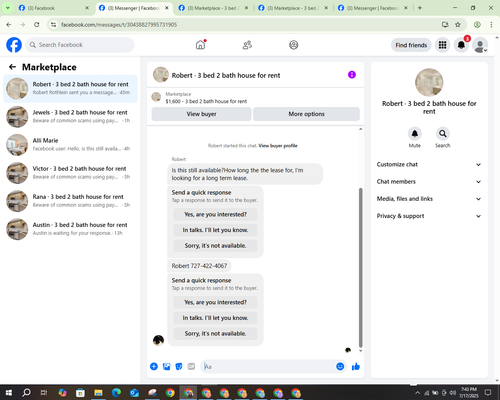Open Windows Start menu

click(x=9, y=393)
